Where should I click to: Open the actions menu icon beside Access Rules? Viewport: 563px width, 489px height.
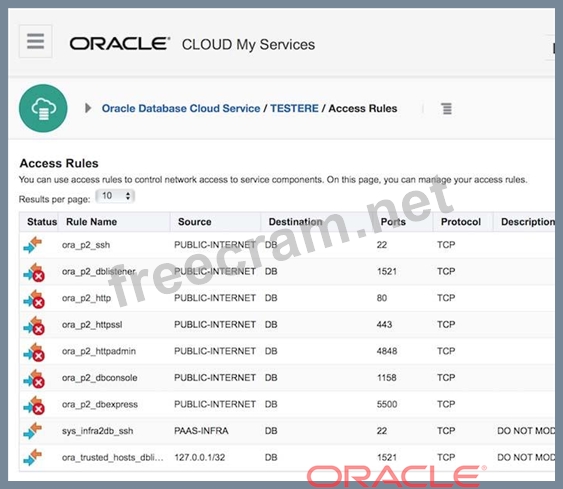[446, 108]
